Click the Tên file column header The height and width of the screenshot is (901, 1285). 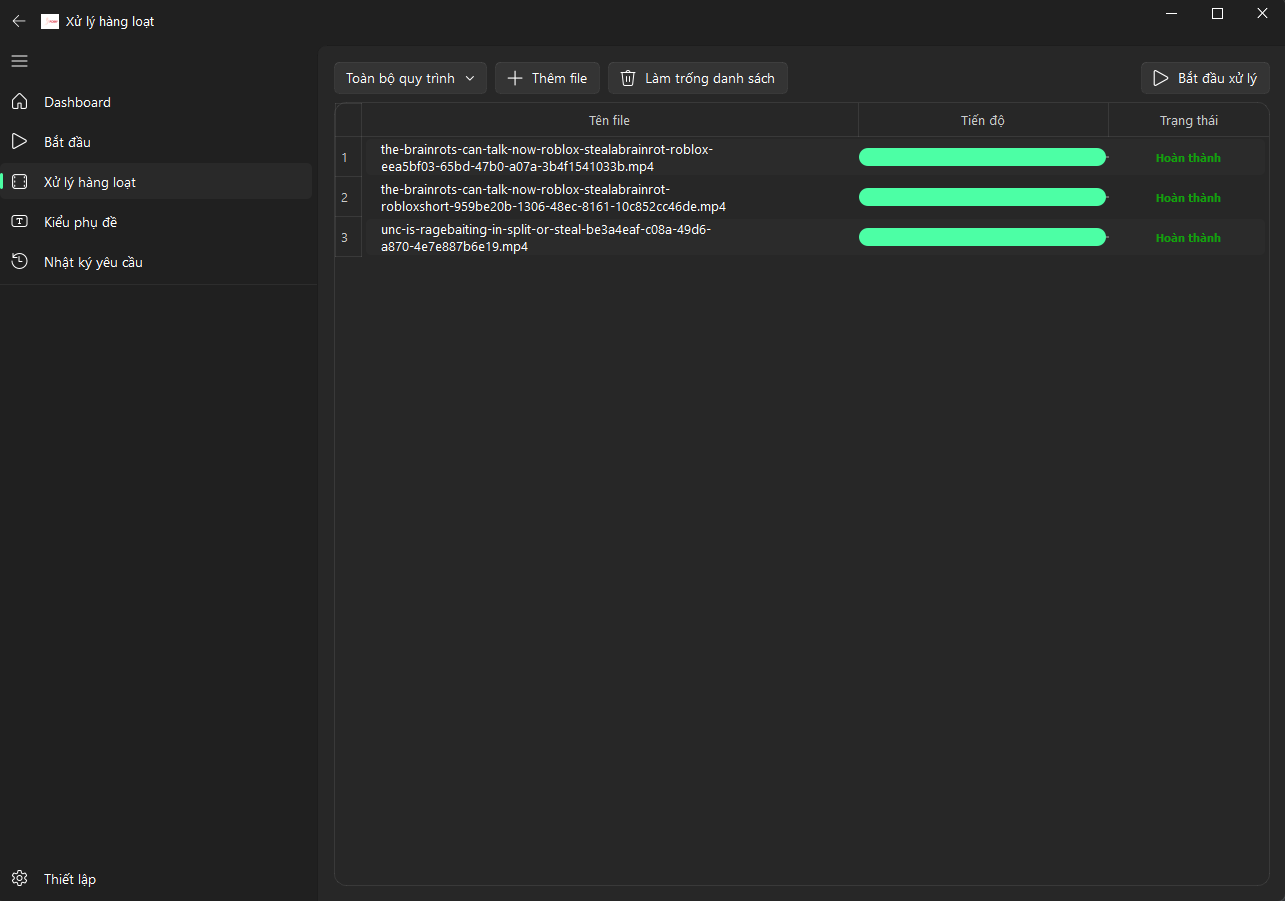coord(609,120)
